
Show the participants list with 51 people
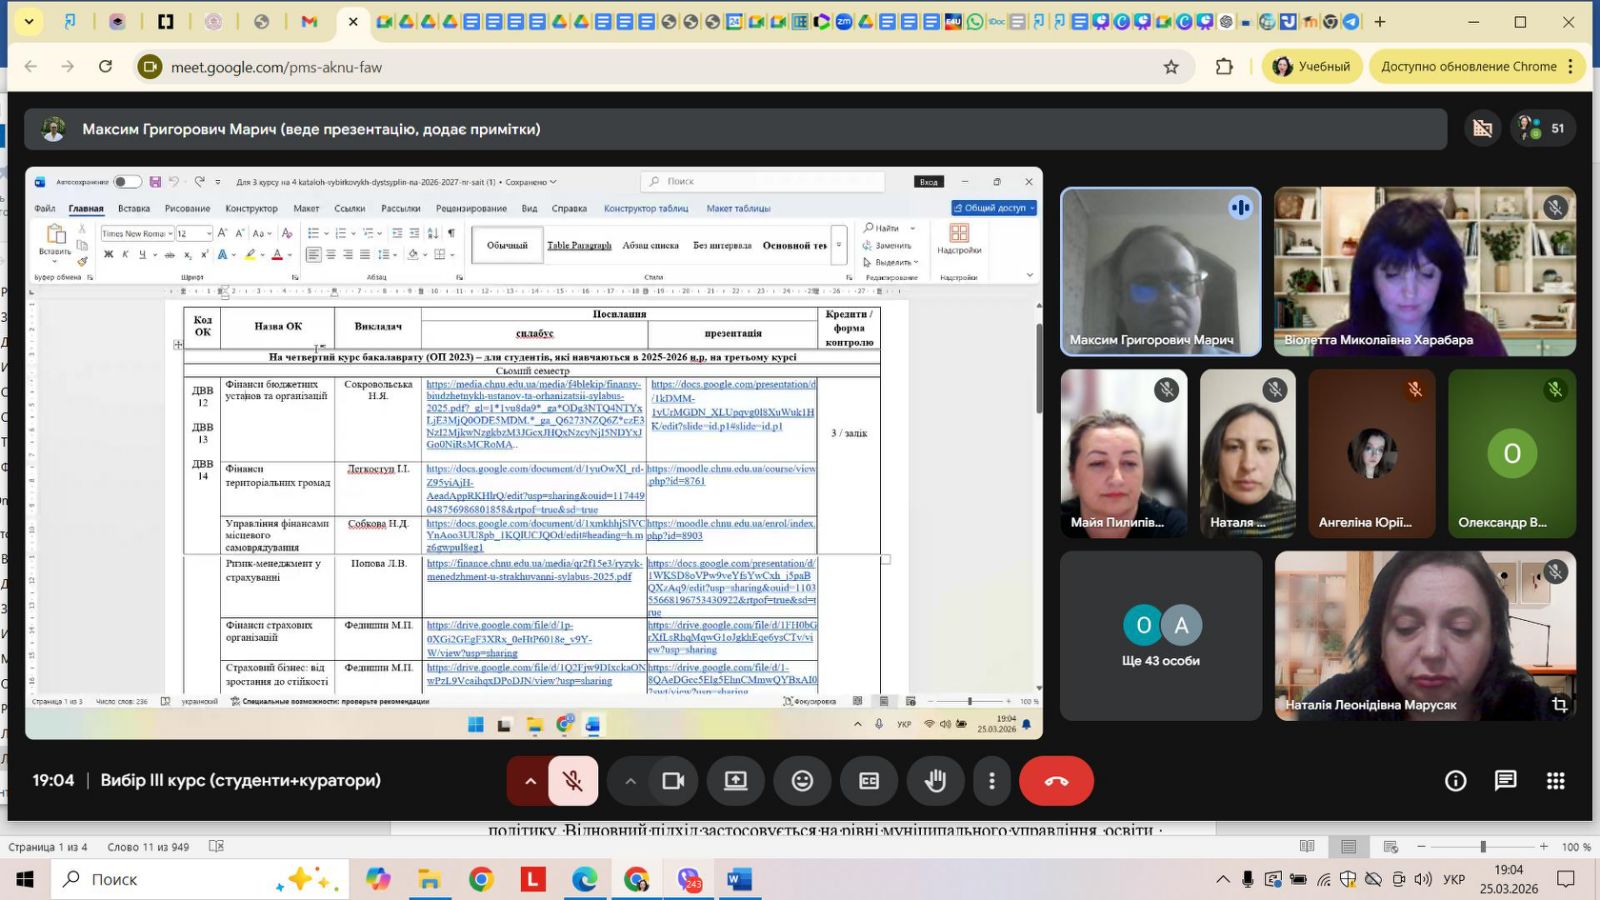[x=1543, y=128]
